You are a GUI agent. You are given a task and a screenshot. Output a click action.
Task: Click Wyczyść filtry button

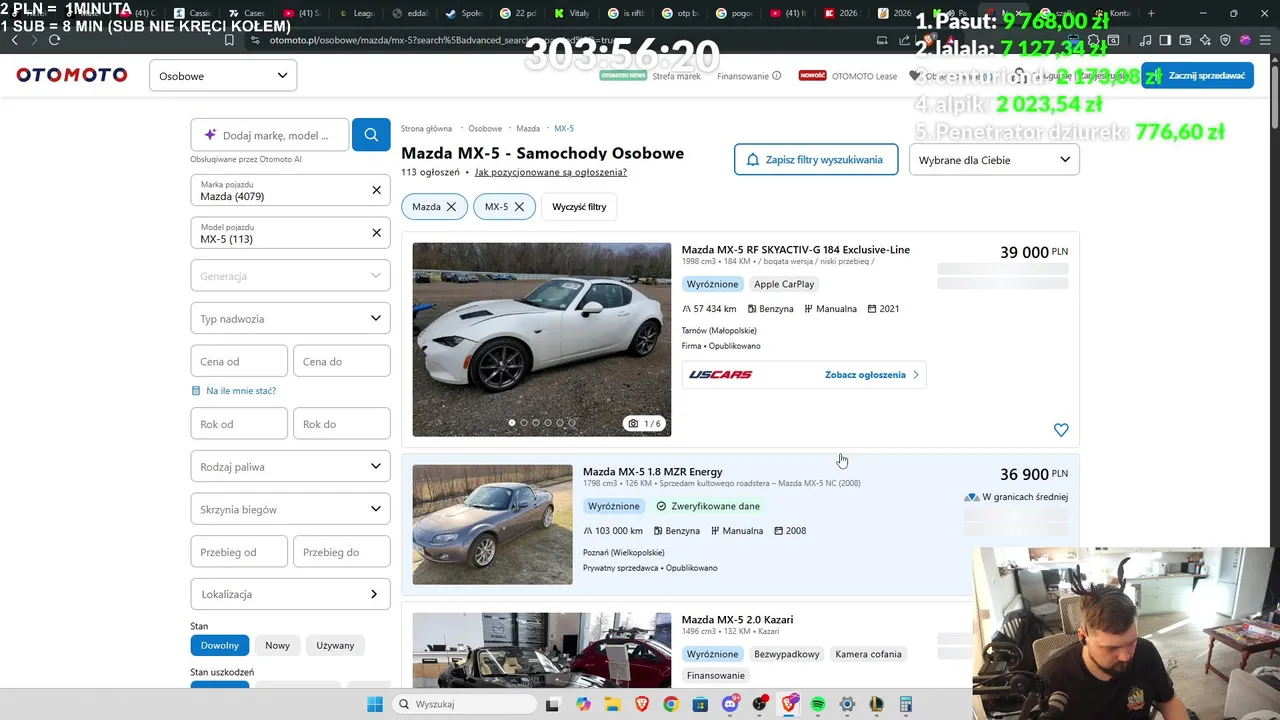click(579, 207)
